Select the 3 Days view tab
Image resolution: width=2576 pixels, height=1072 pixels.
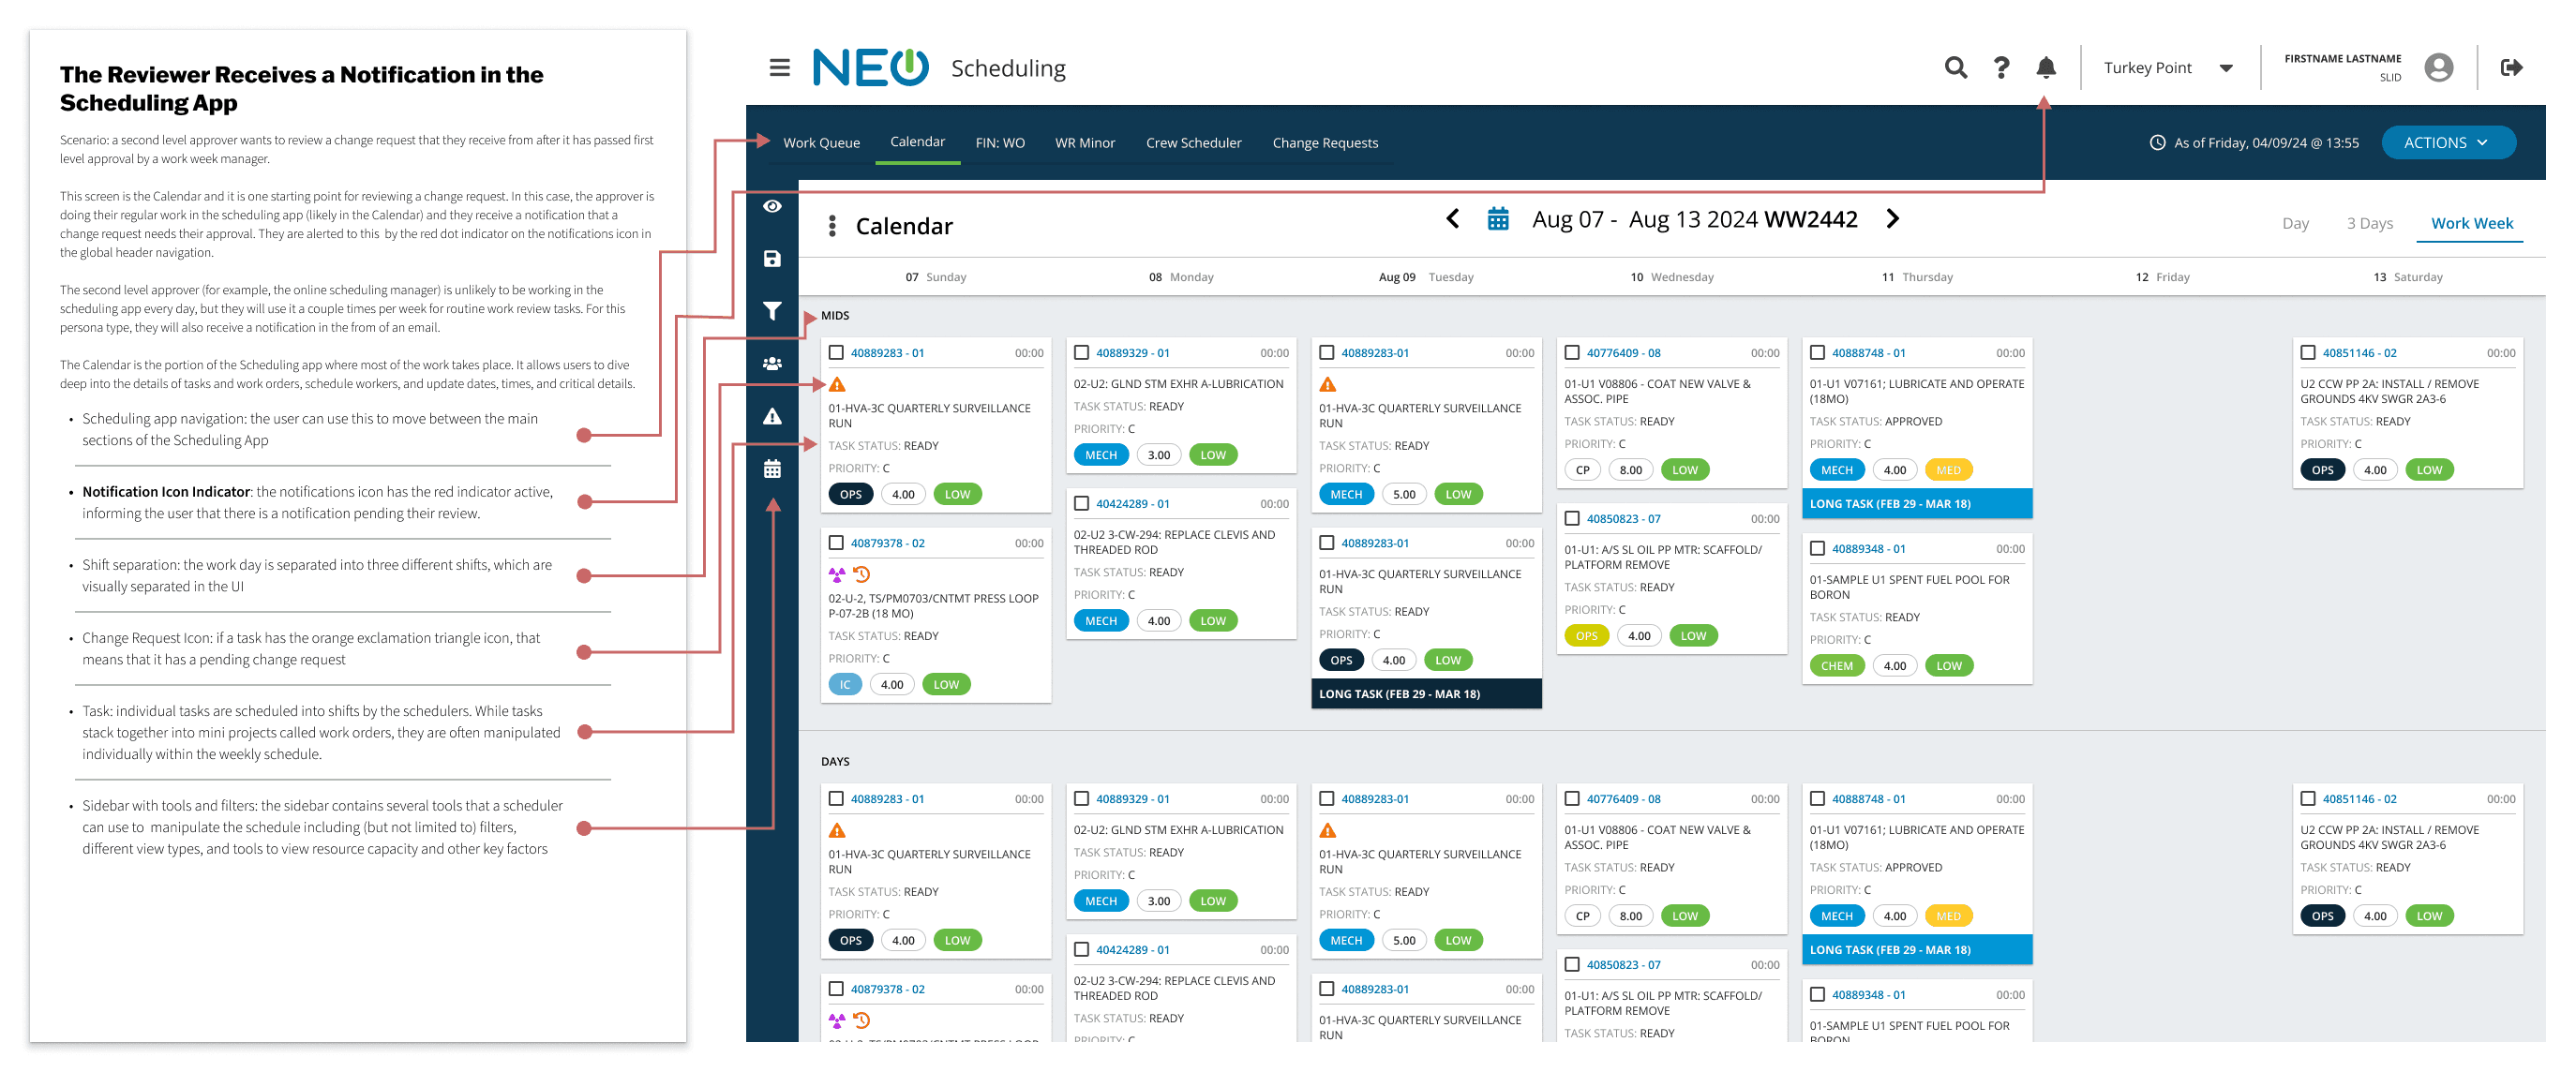2368,223
